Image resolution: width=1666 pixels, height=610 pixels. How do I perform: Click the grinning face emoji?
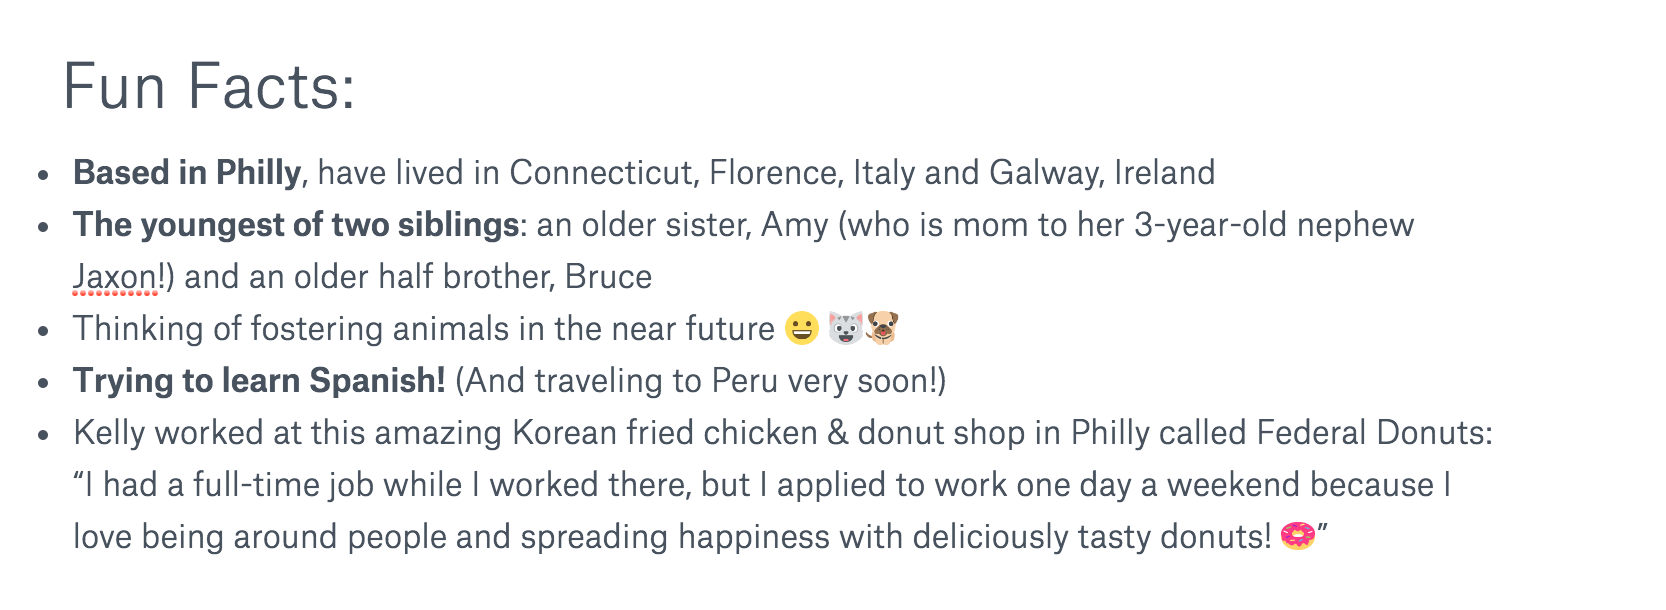802,328
